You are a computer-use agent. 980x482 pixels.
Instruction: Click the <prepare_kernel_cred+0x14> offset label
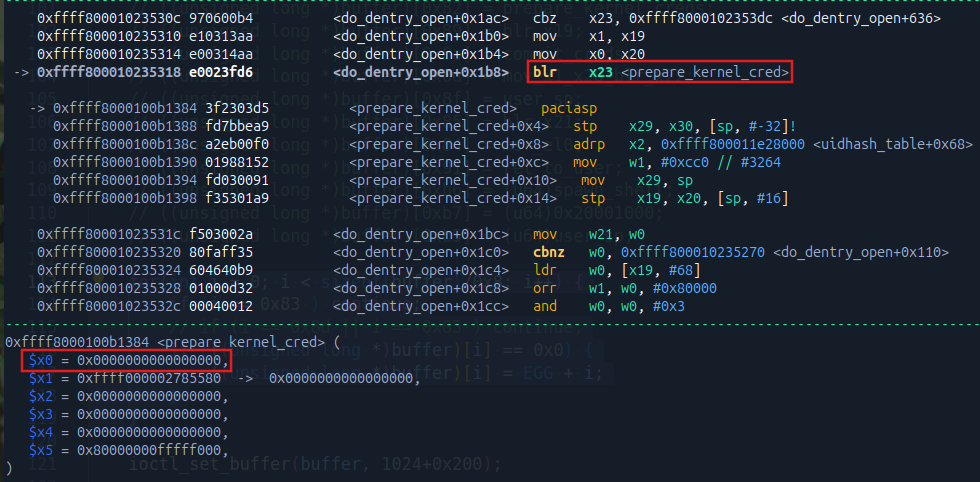pos(455,198)
